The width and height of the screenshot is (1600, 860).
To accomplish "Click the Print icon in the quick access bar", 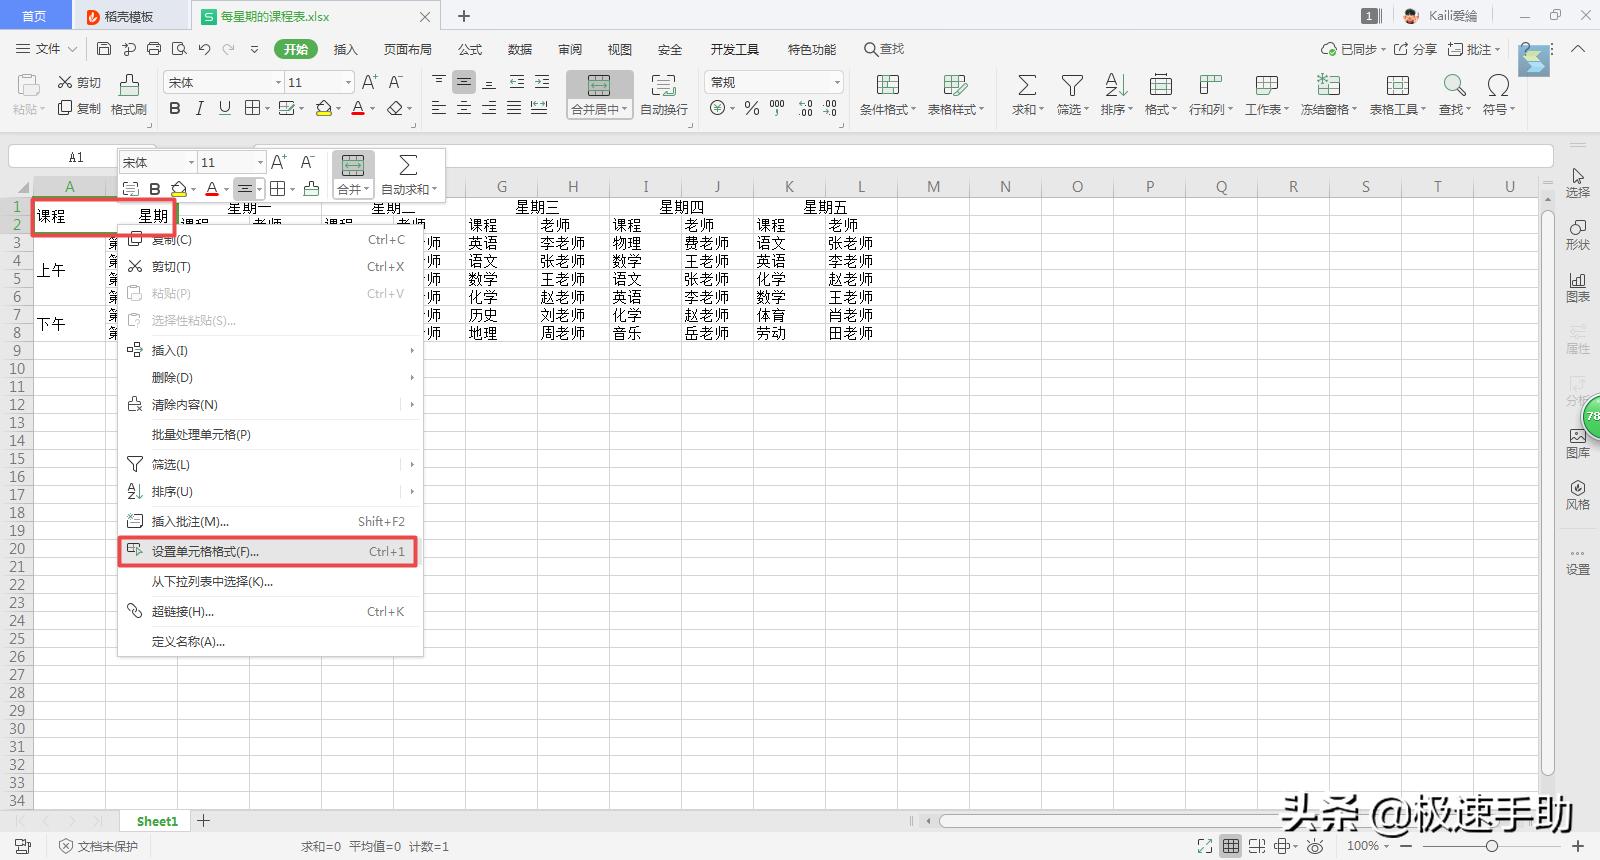I will (x=153, y=49).
